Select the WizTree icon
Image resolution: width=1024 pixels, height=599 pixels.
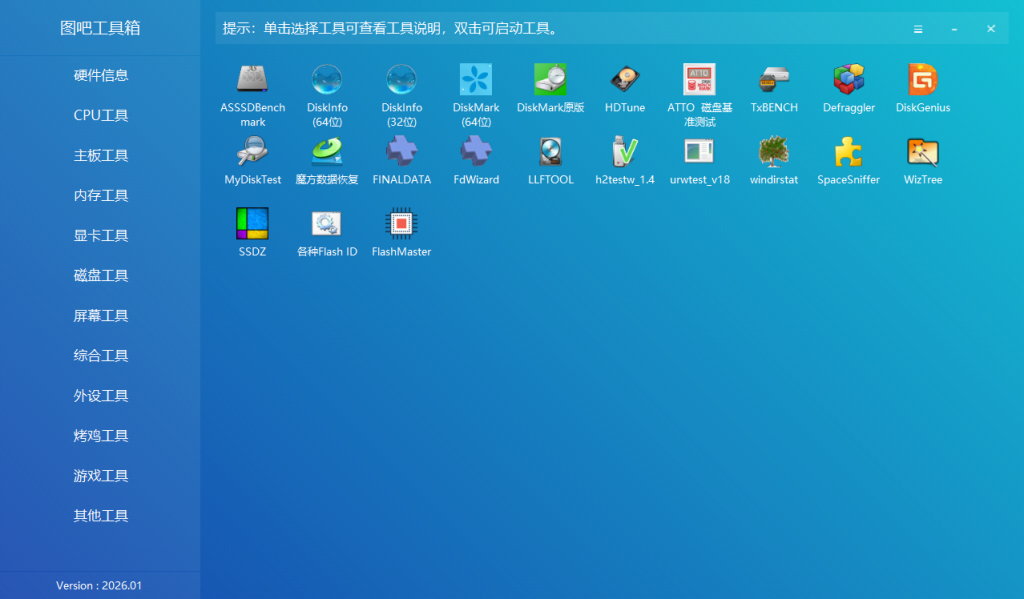[922, 152]
